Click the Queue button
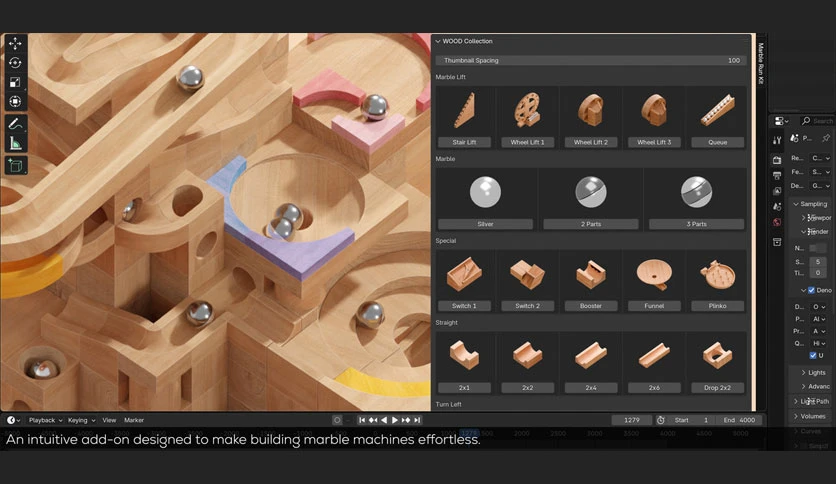The width and height of the screenshot is (836, 484). [x=717, y=142]
